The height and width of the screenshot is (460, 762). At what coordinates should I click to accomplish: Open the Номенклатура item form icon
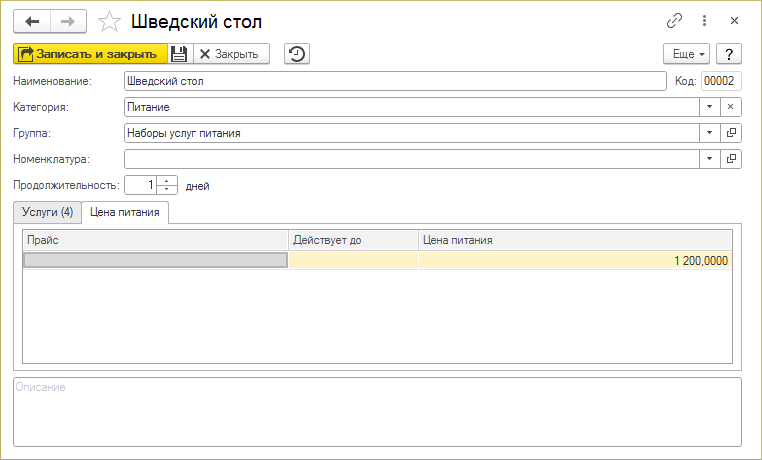pyautogui.click(x=731, y=159)
